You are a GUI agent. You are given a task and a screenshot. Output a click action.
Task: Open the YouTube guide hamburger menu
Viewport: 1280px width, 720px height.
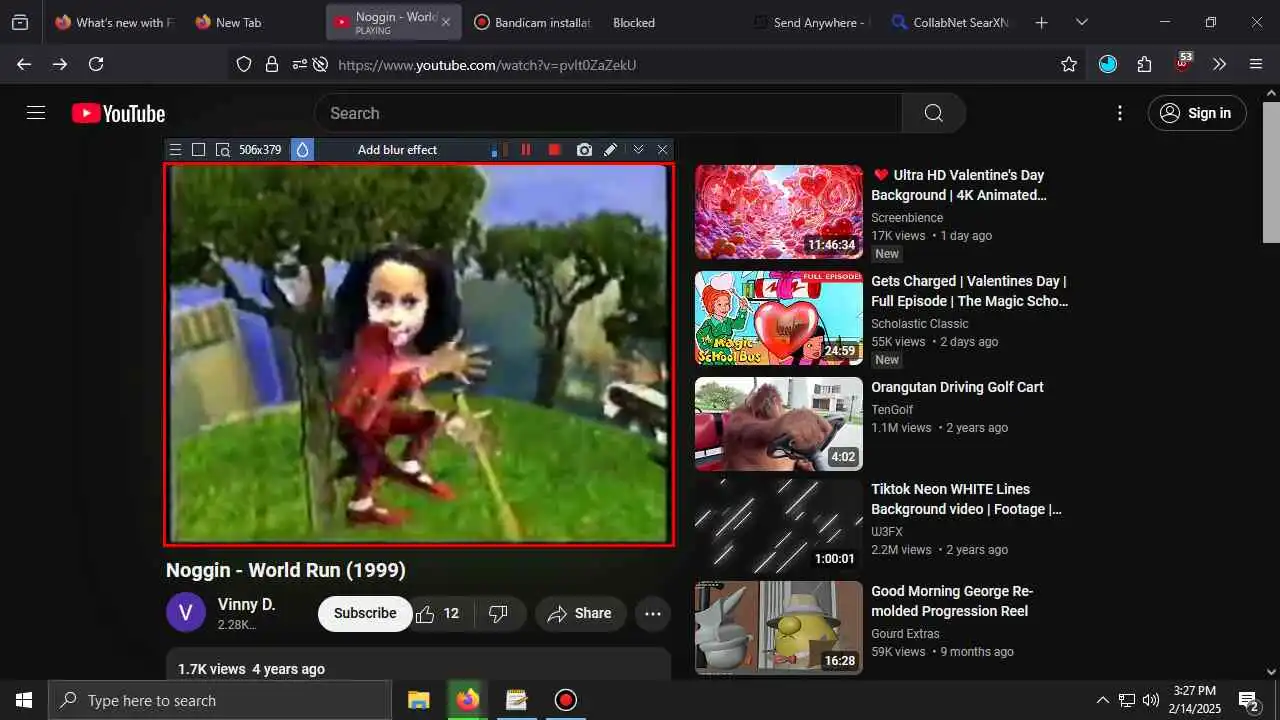(x=36, y=113)
